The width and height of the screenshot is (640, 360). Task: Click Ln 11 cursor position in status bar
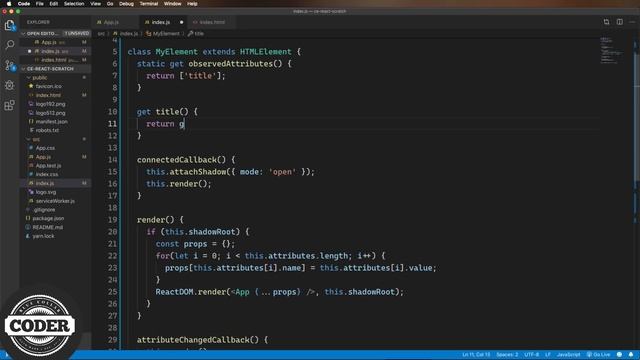coord(476,355)
